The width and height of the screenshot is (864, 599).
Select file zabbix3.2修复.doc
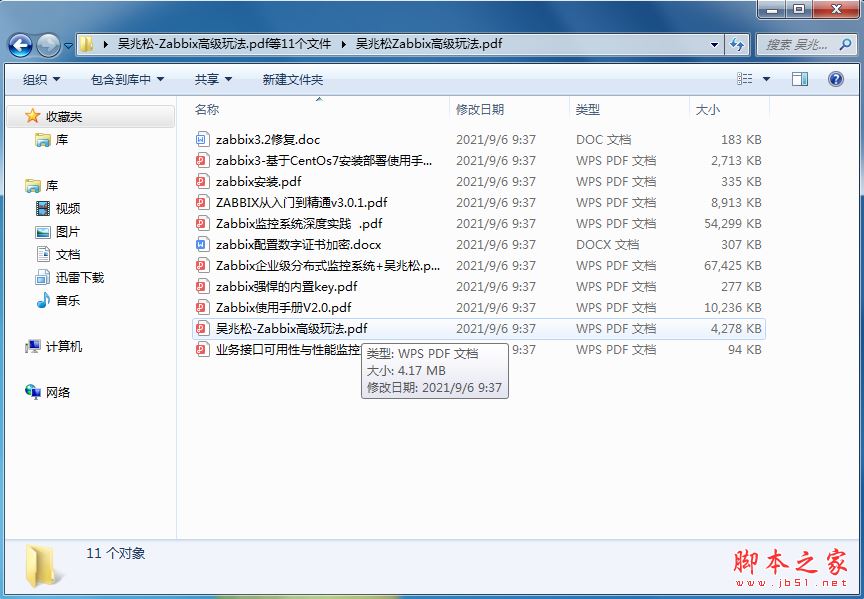[268, 140]
